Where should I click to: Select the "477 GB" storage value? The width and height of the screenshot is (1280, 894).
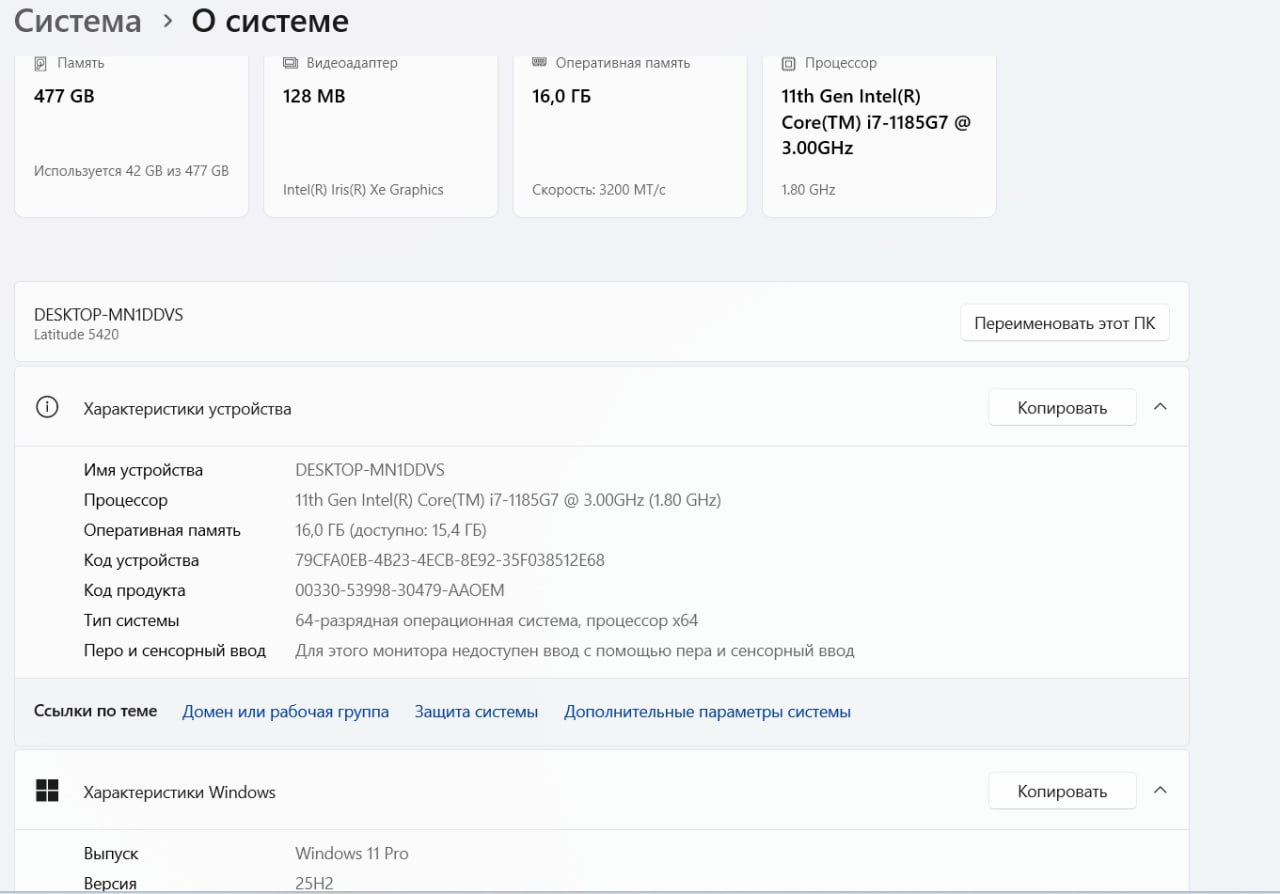click(x=64, y=96)
